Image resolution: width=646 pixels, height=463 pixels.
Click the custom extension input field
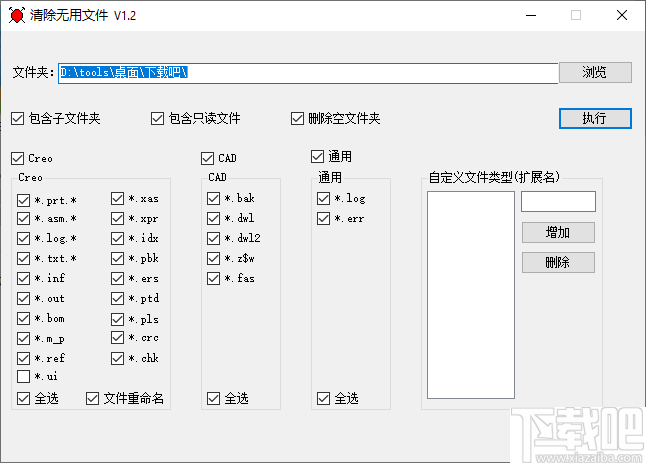pyautogui.click(x=558, y=201)
